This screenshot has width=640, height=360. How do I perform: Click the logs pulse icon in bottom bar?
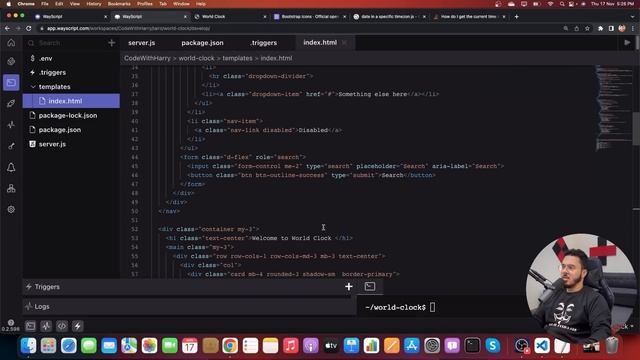point(46,326)
